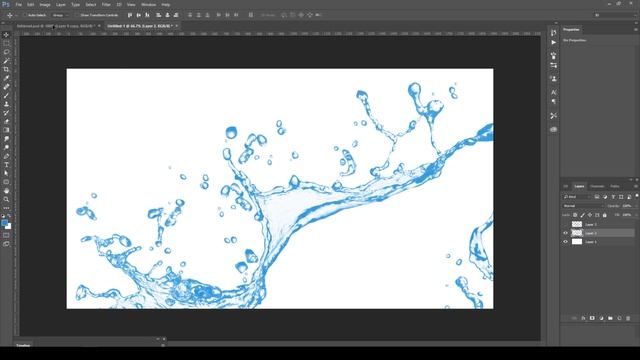This screenshot has height=360, width=640.
Task: Click the Add layer mask icon
Action: [592, 318]
